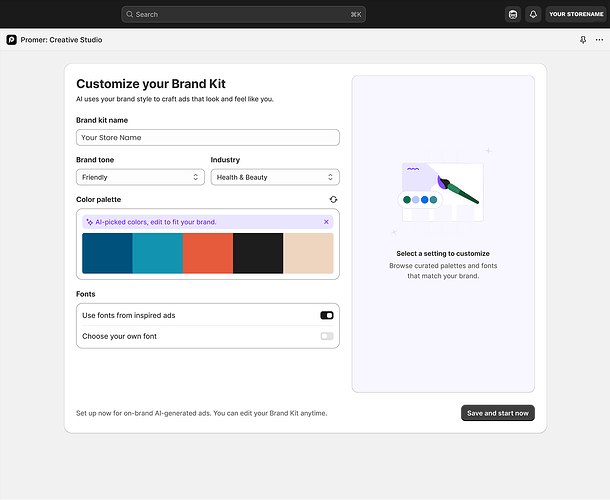This screenshot has height=500, width=610.
Task: Regenerate the color palette with refresh icon
Action: (x=333, y=200)
